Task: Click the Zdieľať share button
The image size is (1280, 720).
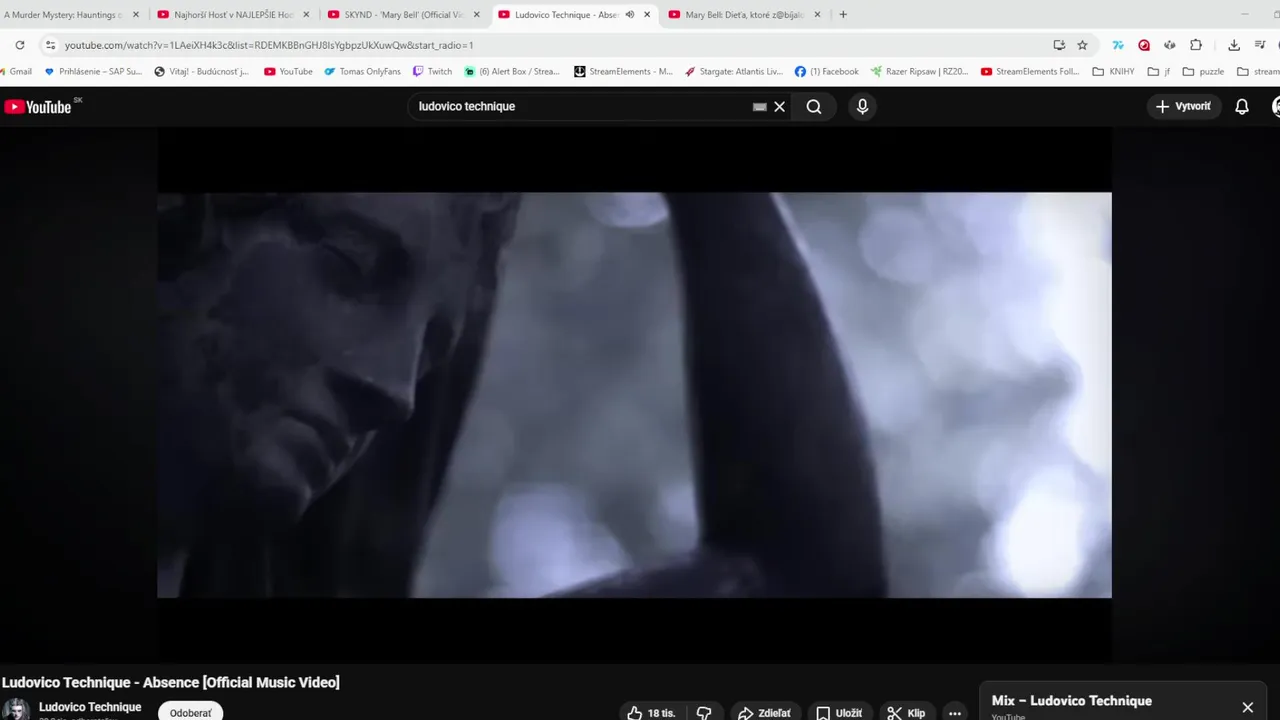Action: point(765,713)
